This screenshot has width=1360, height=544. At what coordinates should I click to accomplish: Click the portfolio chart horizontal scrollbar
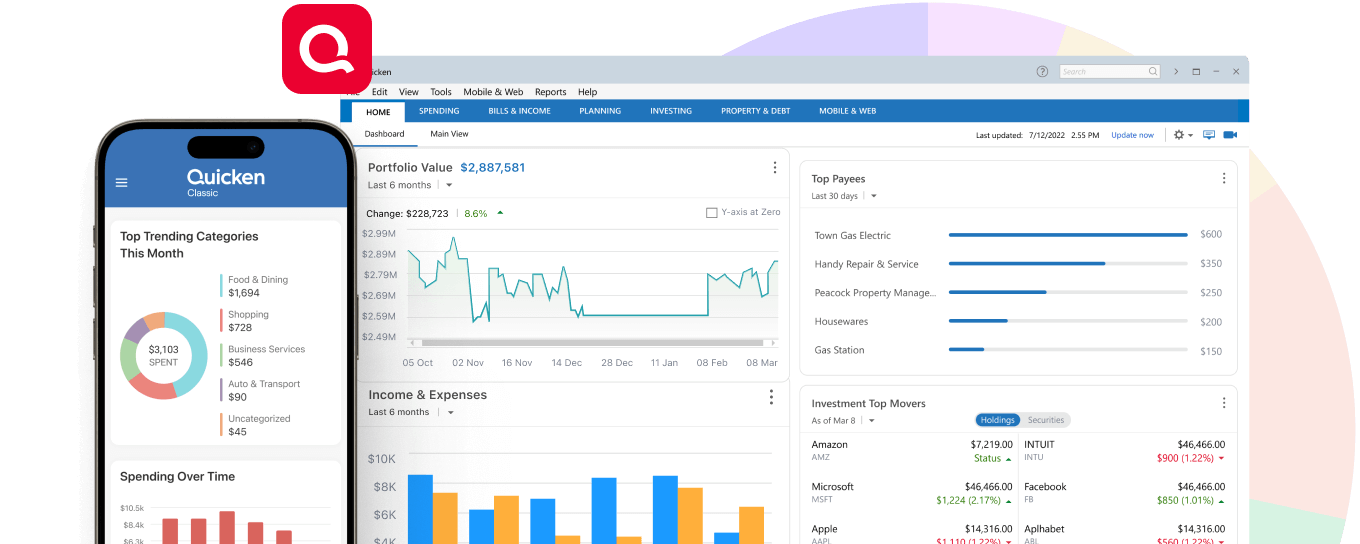(x=592, y=342)
